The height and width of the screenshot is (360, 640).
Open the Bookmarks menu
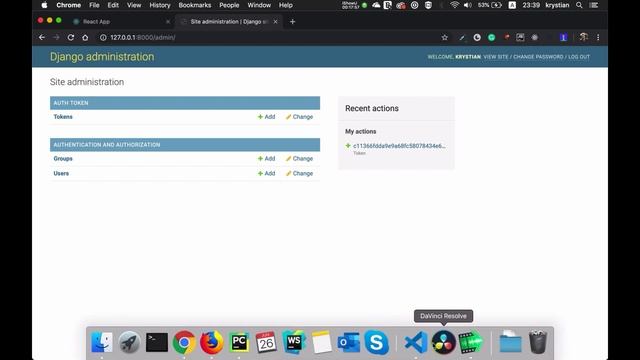(x=195, y=5)
